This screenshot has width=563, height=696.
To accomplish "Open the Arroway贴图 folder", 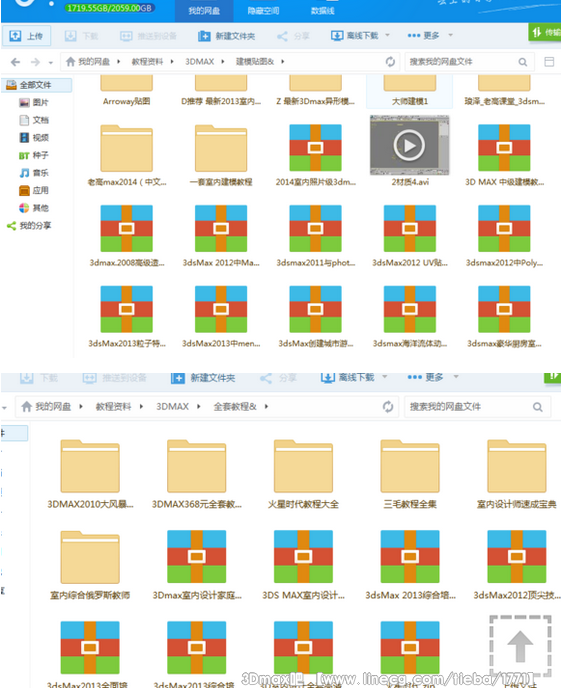I will point(127,89).
